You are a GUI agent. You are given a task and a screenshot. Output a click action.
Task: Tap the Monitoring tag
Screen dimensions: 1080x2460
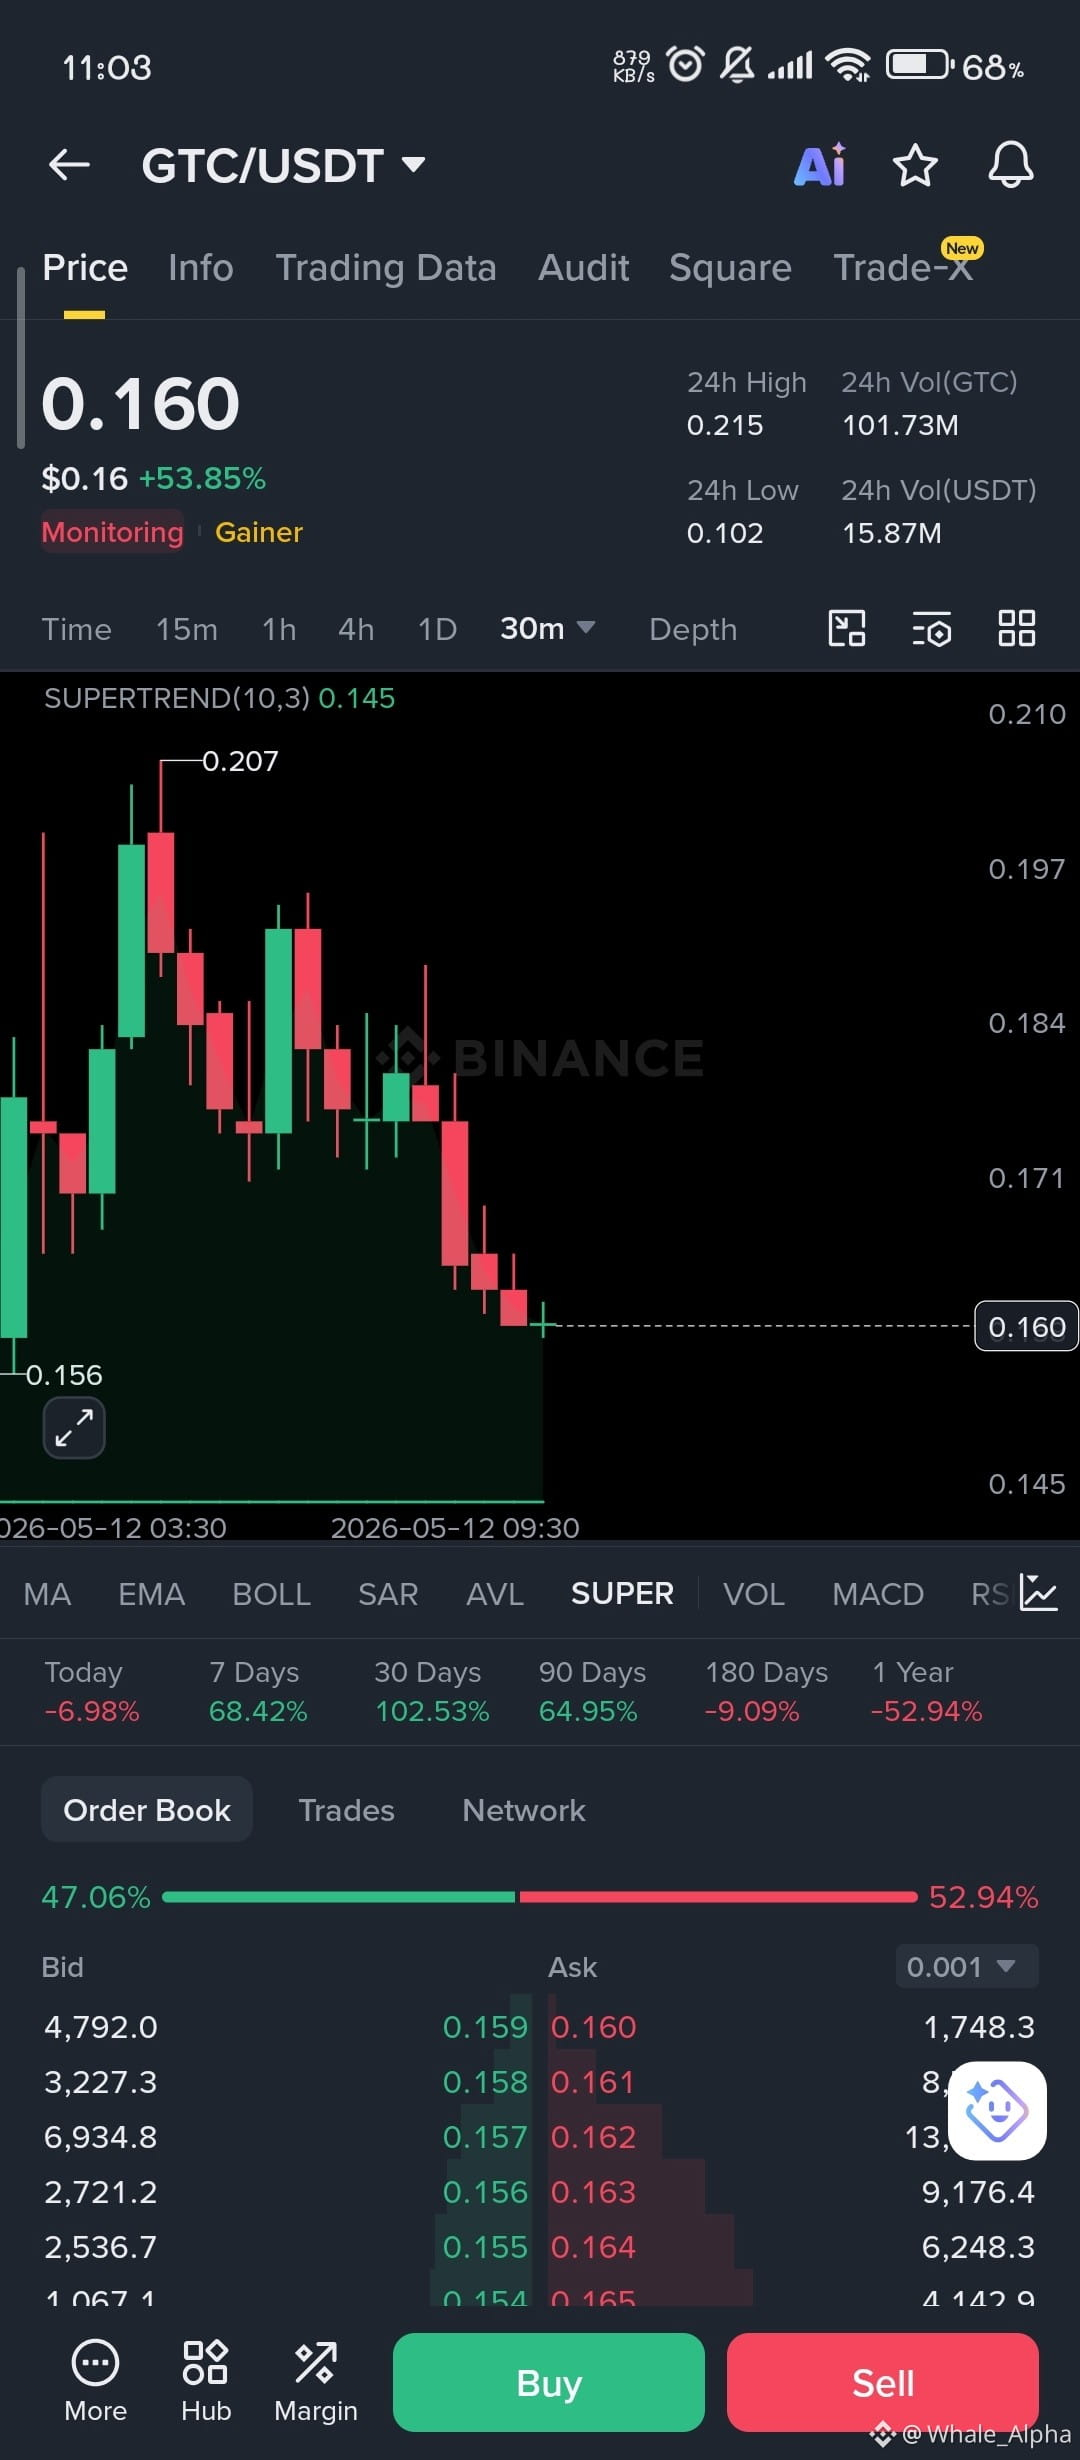click(112, 531)
